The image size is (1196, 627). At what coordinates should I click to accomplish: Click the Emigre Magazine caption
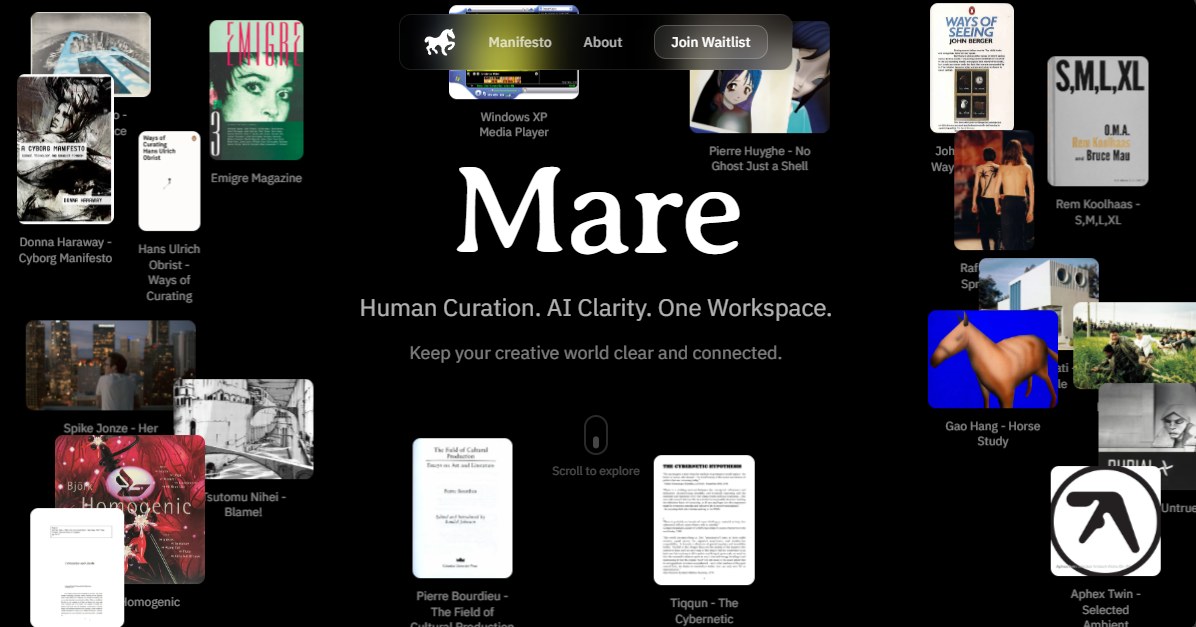(256, 178)
